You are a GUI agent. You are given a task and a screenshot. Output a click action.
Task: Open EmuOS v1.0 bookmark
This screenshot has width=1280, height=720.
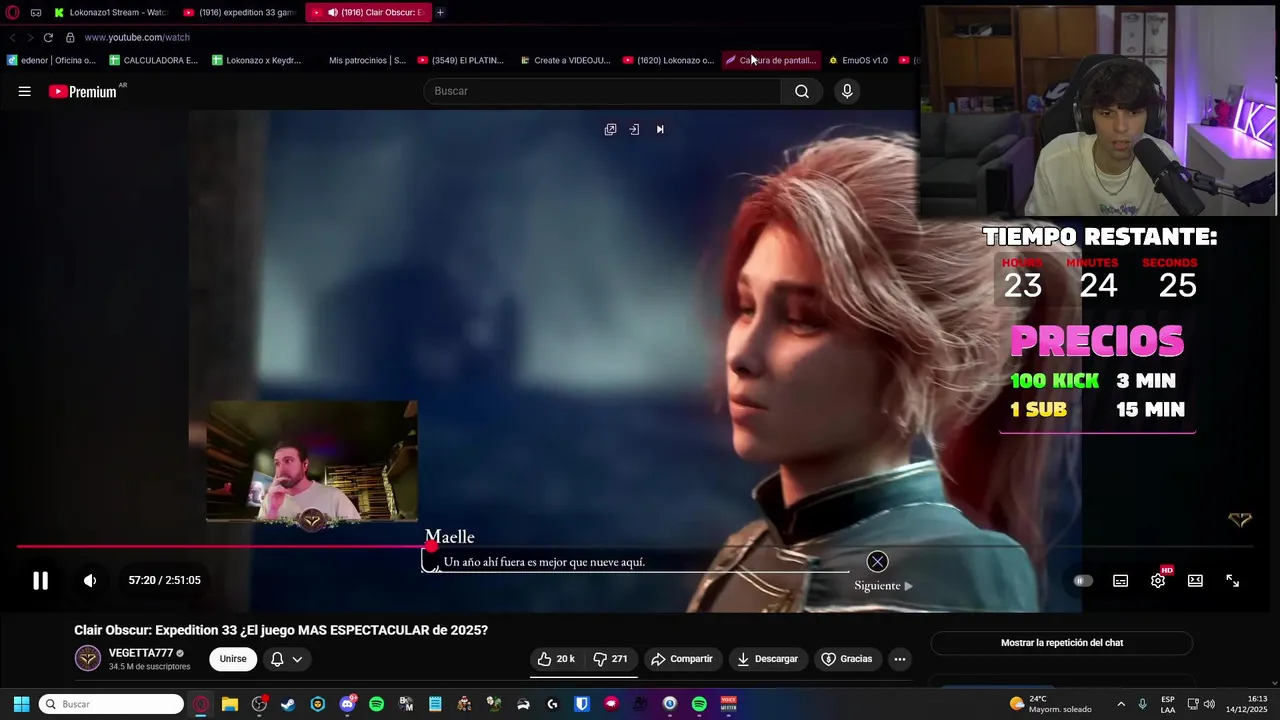[x=858, y=60]
